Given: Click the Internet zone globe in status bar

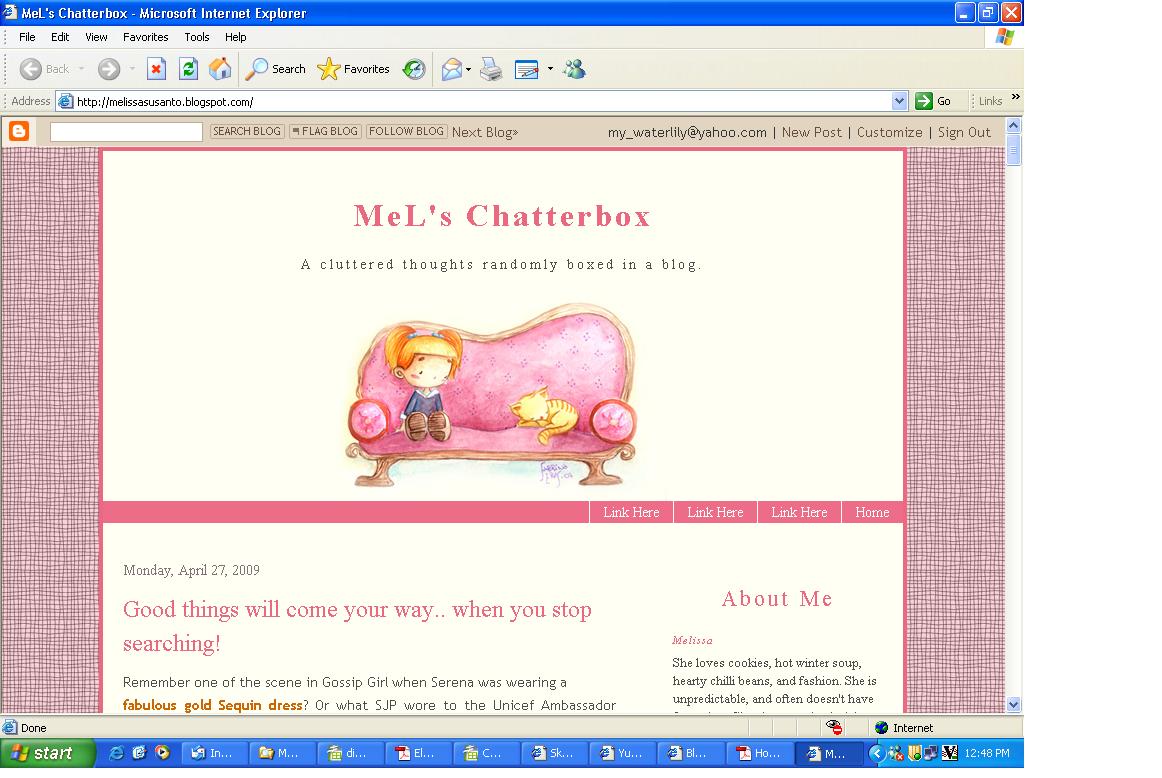Looking at the screenshot, I should [x=881, y=728].
